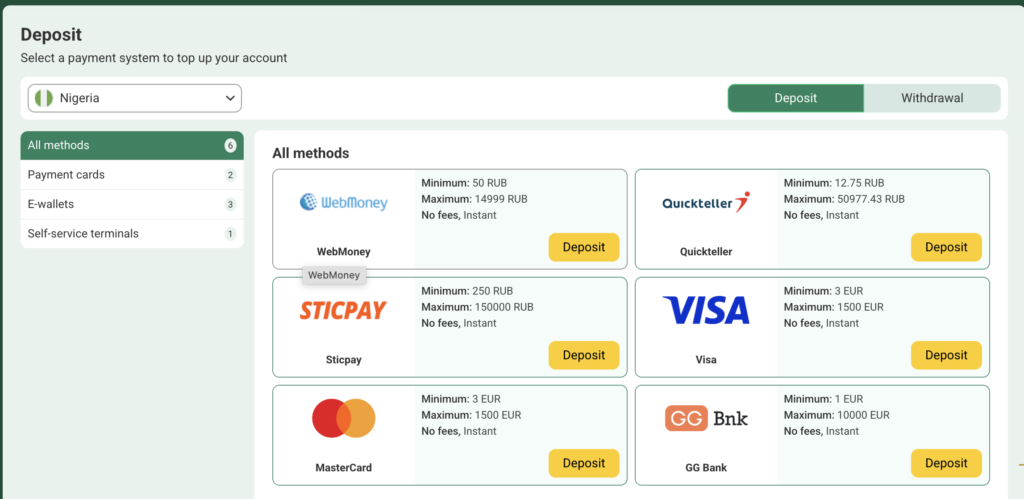This screenshot has width=1024, height=499.
Task: Click the MasterCard circles logo
Action: [x=344, y=418]
